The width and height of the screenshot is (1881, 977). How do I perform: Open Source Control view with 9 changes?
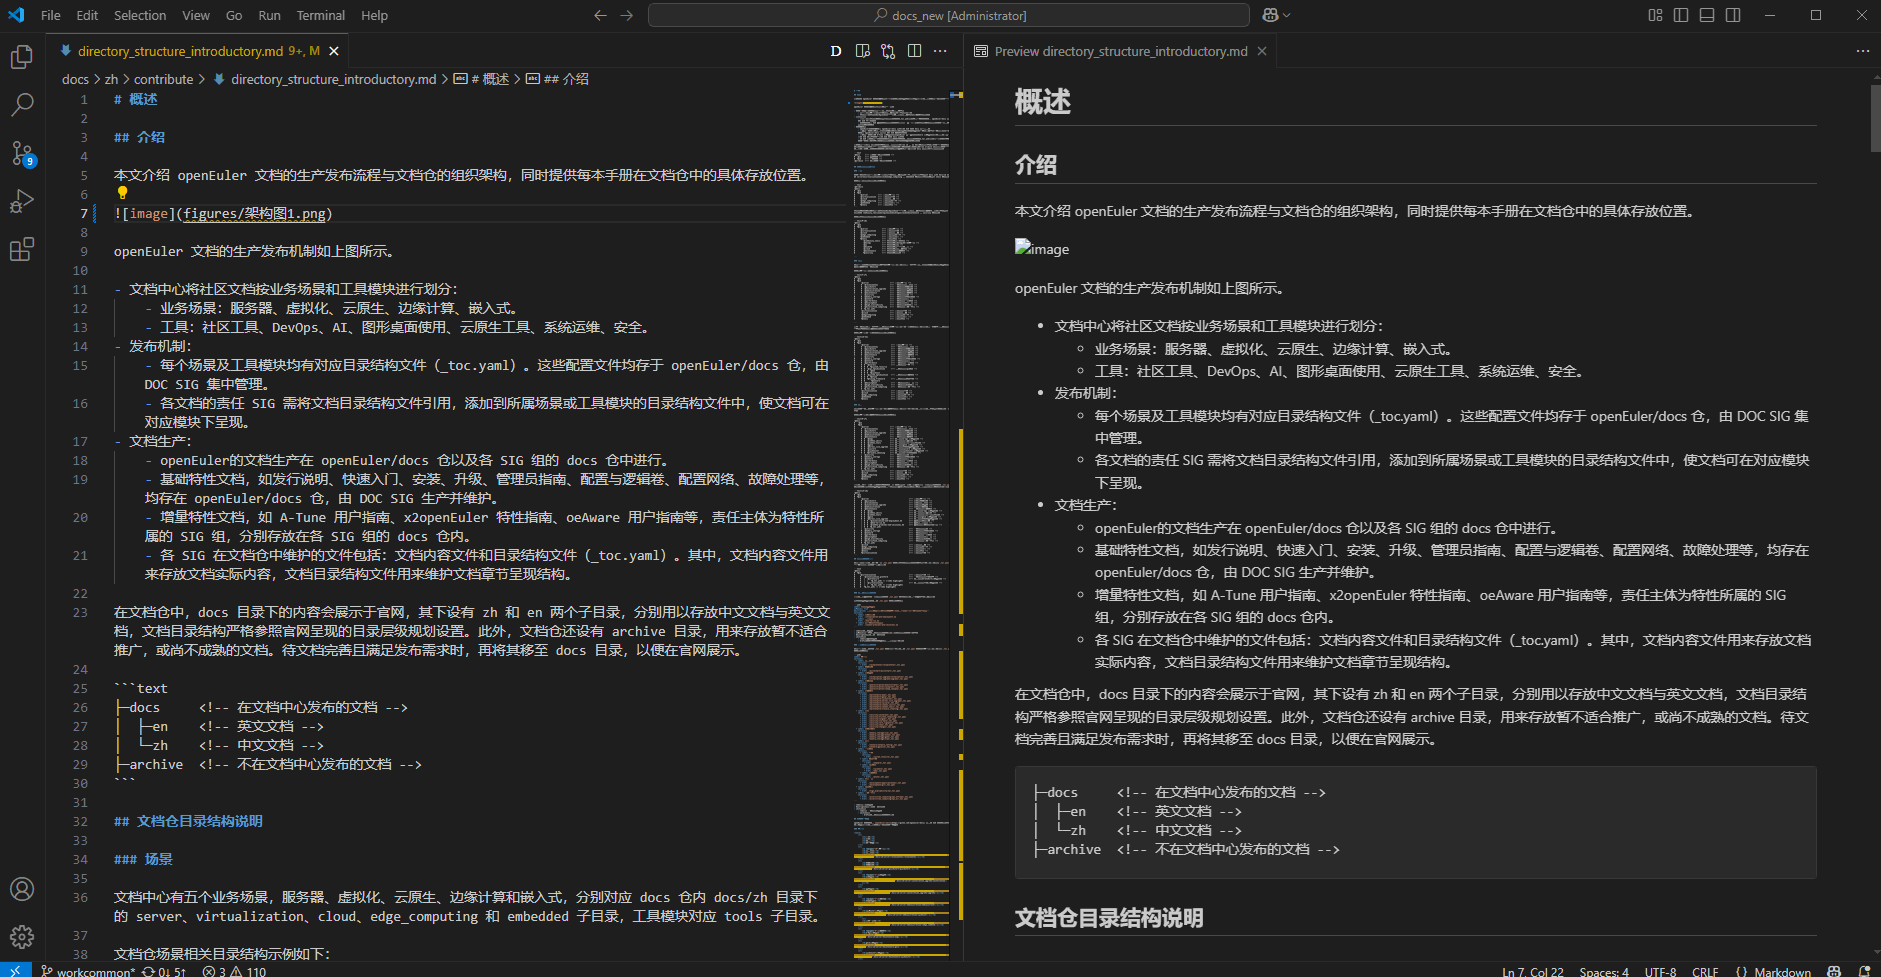click(x=22, y=153)
